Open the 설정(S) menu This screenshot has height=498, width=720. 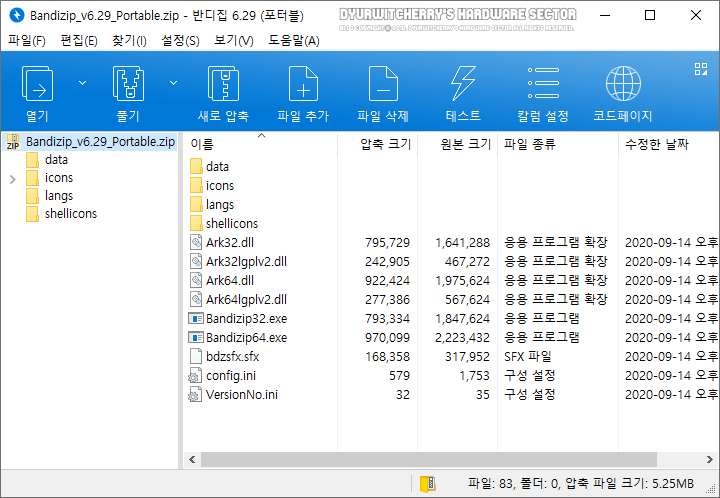(180, 41)
